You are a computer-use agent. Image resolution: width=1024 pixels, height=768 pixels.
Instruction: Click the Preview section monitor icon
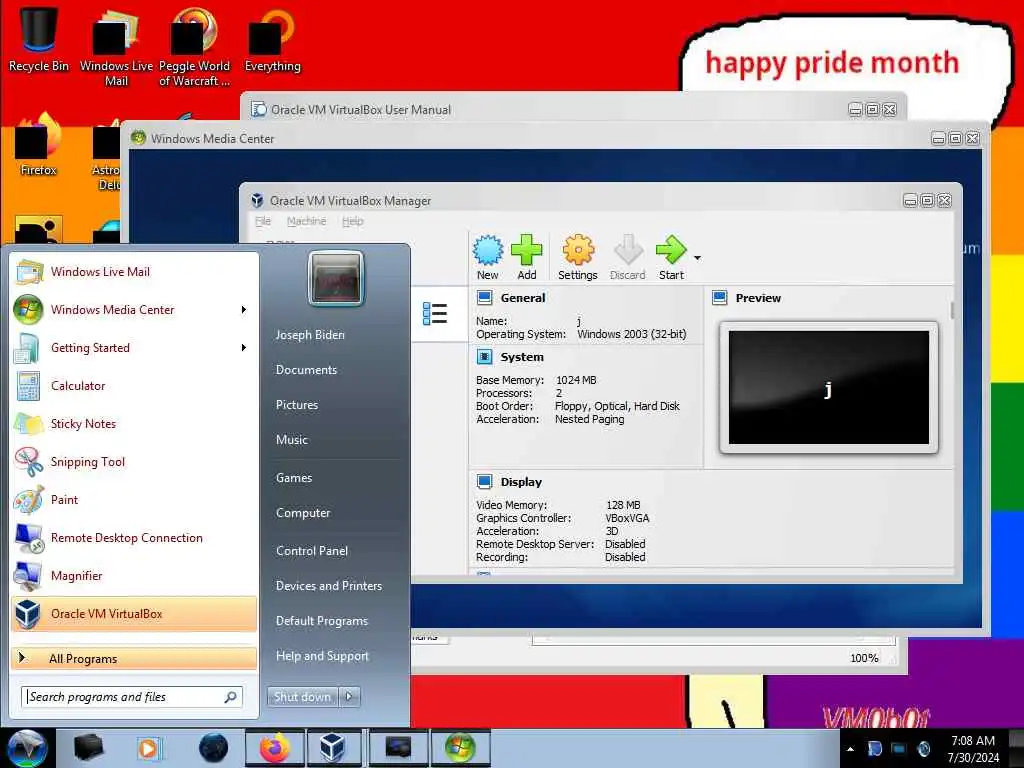(720, 298)
